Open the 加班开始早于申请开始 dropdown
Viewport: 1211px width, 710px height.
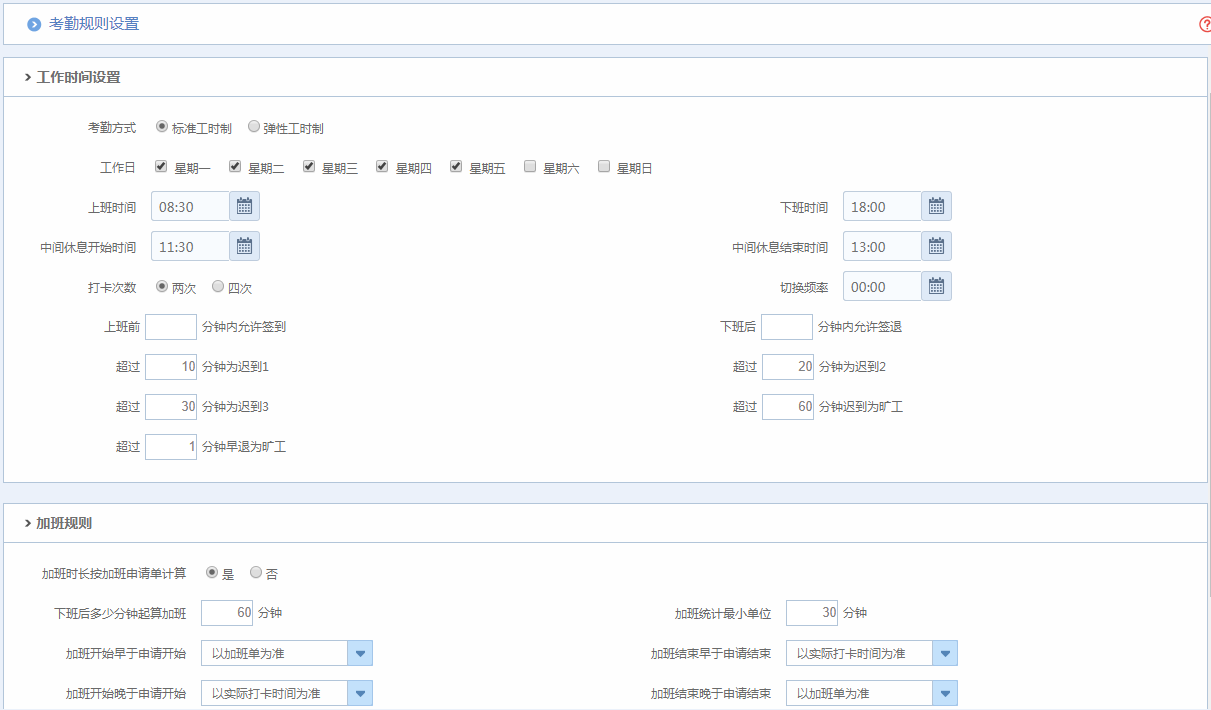click(360, 654)
